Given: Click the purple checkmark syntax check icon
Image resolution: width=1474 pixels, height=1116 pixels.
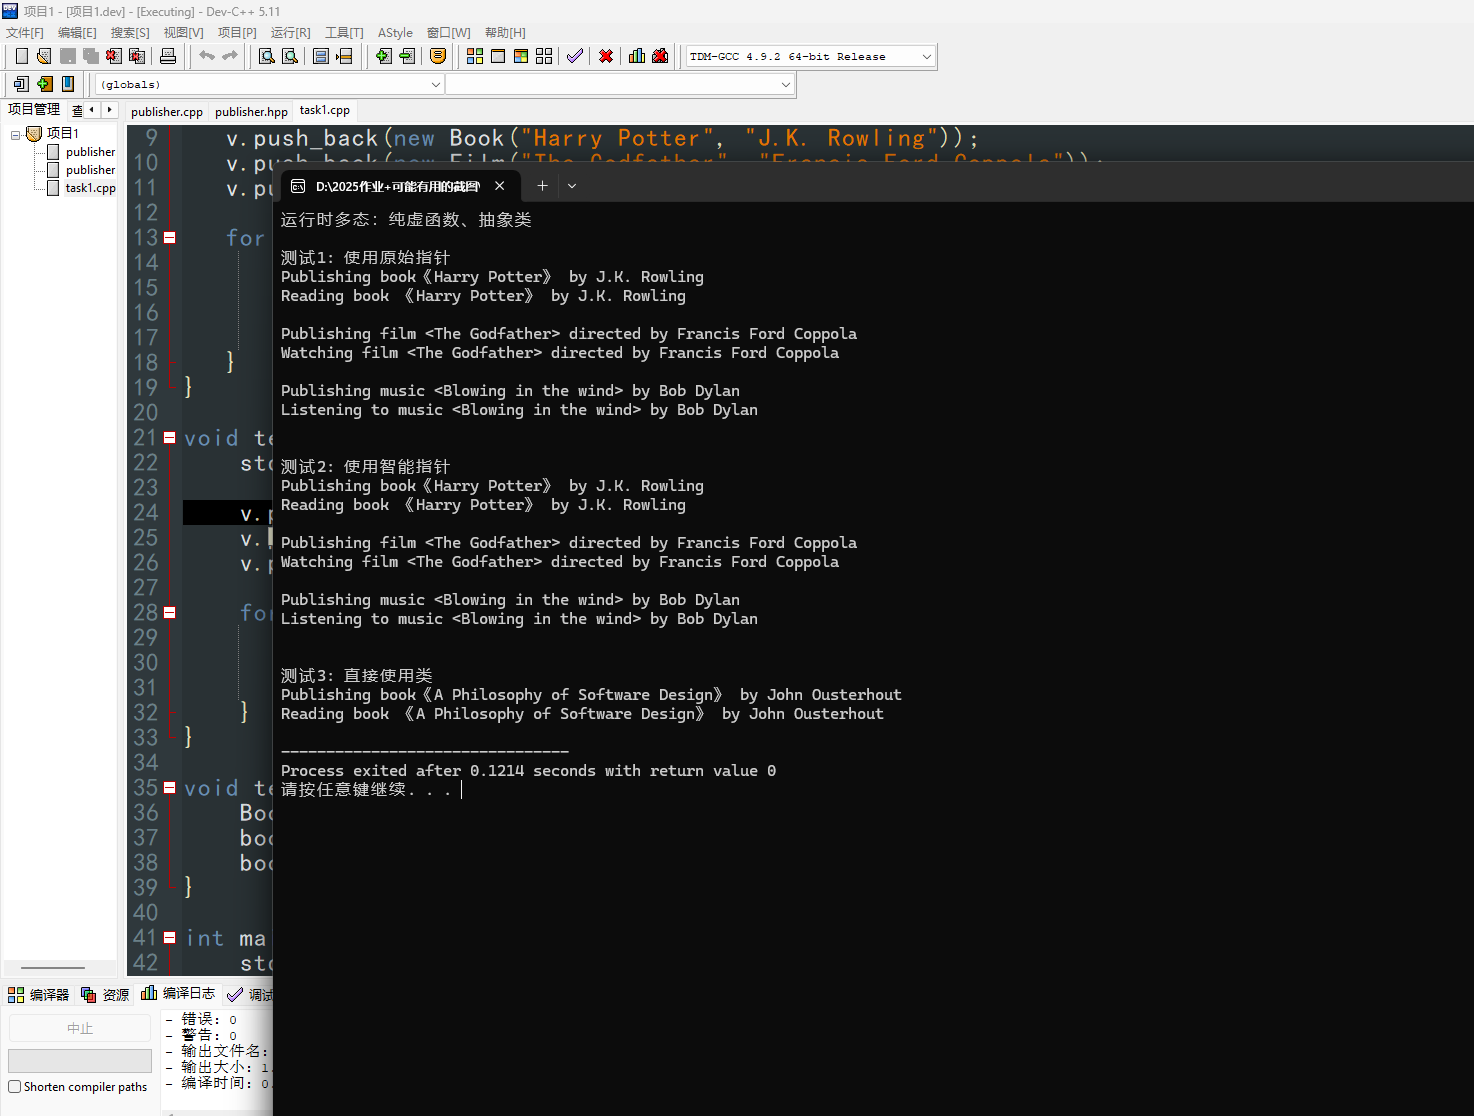Looking at the screenshot, I should click(x=575, y=56).
